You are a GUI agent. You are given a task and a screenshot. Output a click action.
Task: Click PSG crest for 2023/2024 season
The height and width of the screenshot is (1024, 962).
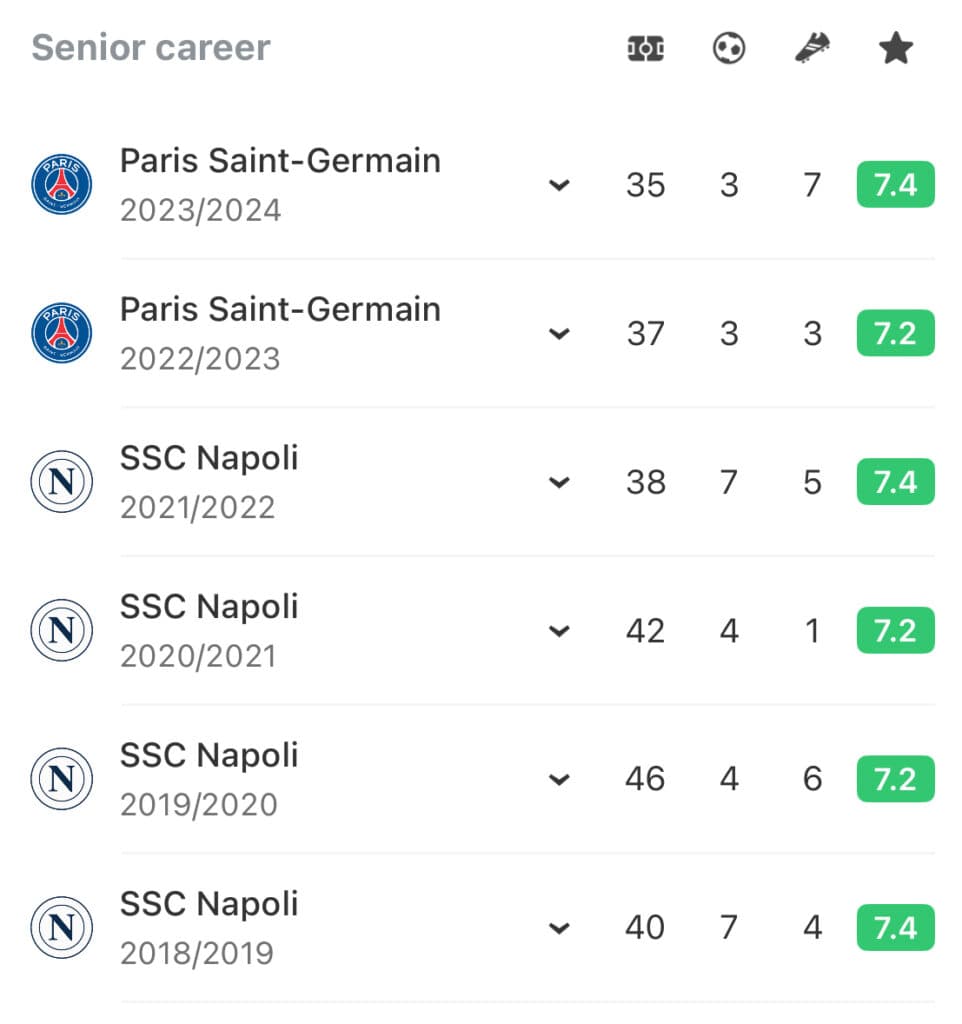pos(61,184)
